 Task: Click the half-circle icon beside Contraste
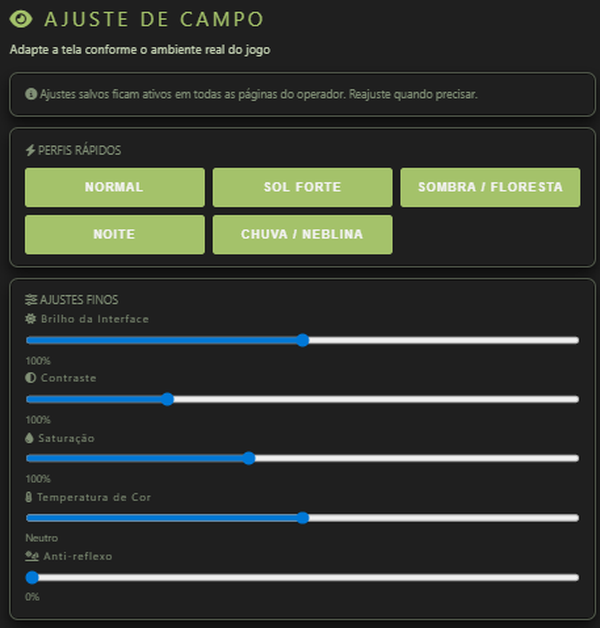point(30,378)
